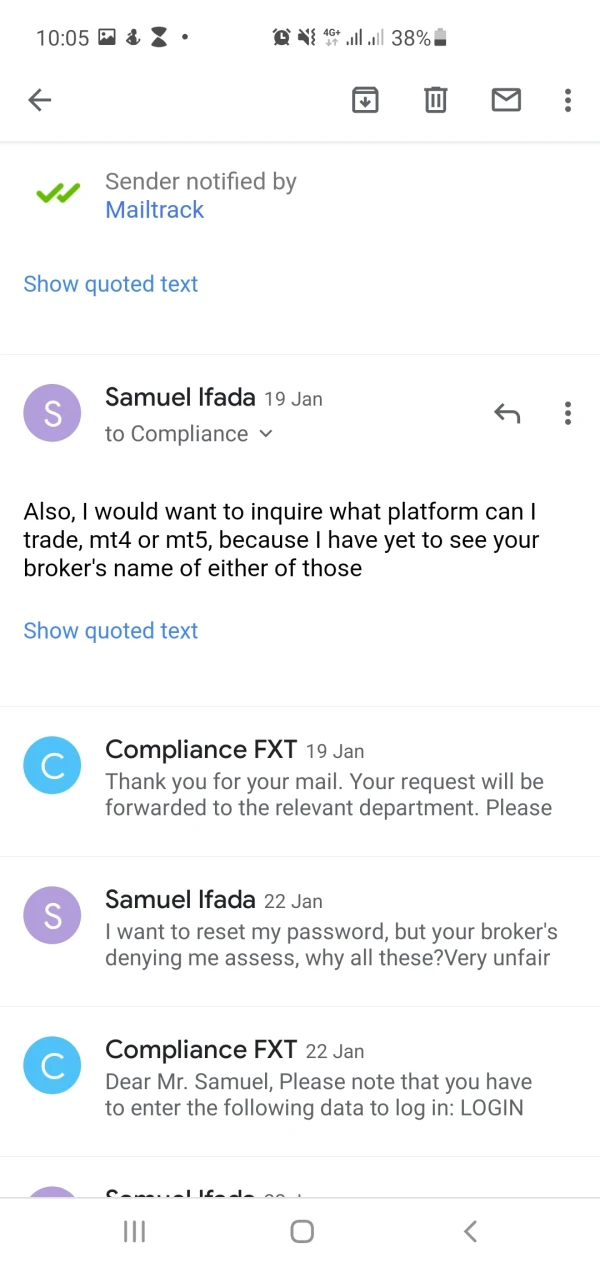Screen dimensions: 600x1267
Task: Reply to Samuel Ifada's 19 Jan message
Action: [507, 413]
